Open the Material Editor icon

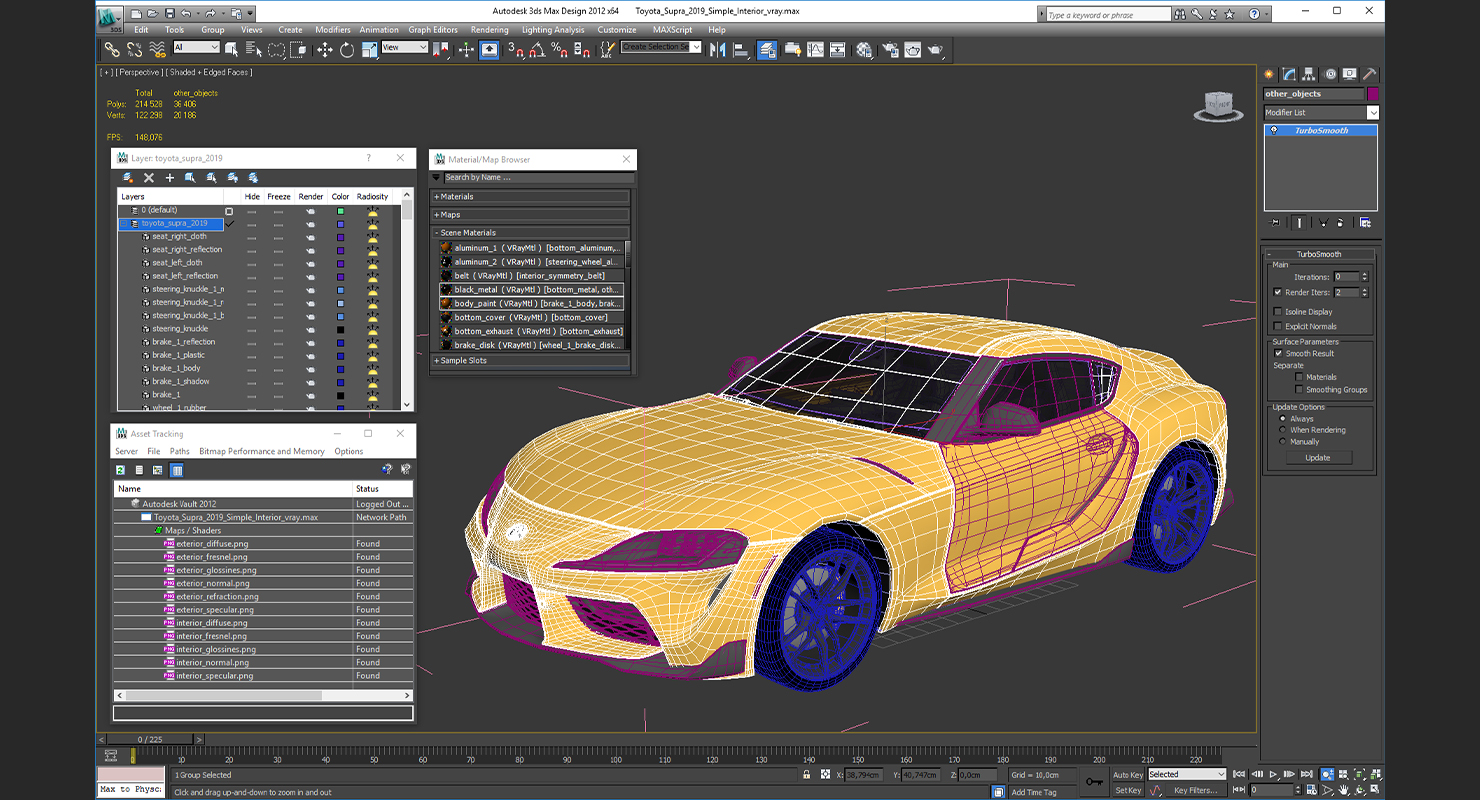click(x=864, y=49)
